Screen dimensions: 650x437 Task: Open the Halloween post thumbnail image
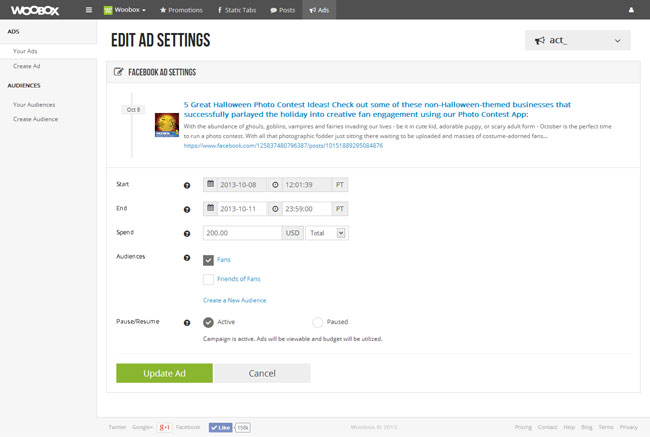click(x=167, y=125)
